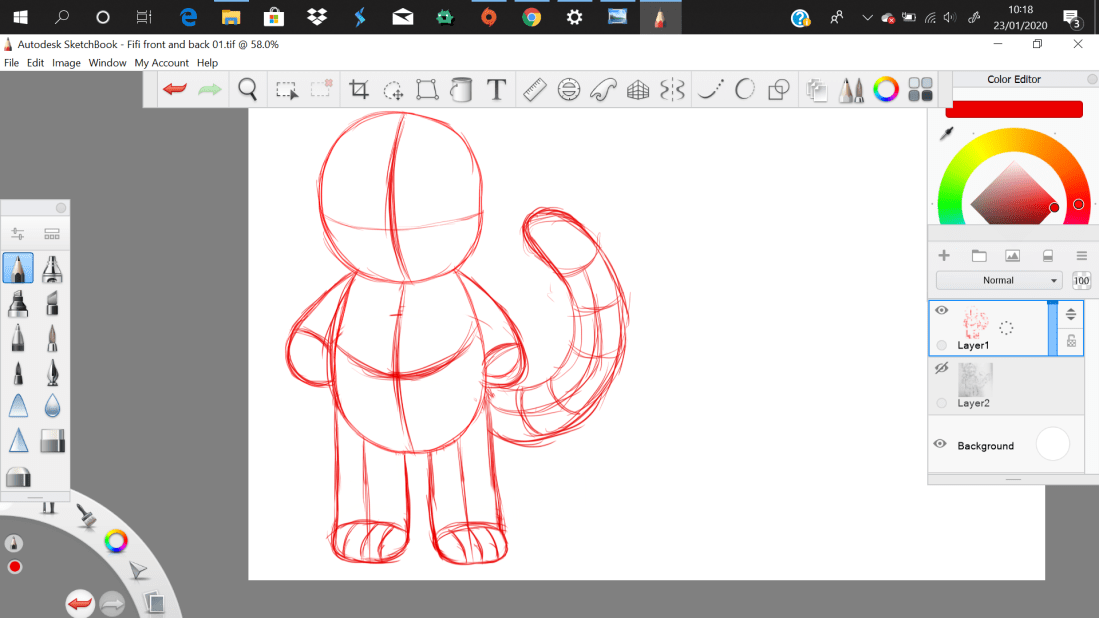Add a new layer with plus button

944,256
